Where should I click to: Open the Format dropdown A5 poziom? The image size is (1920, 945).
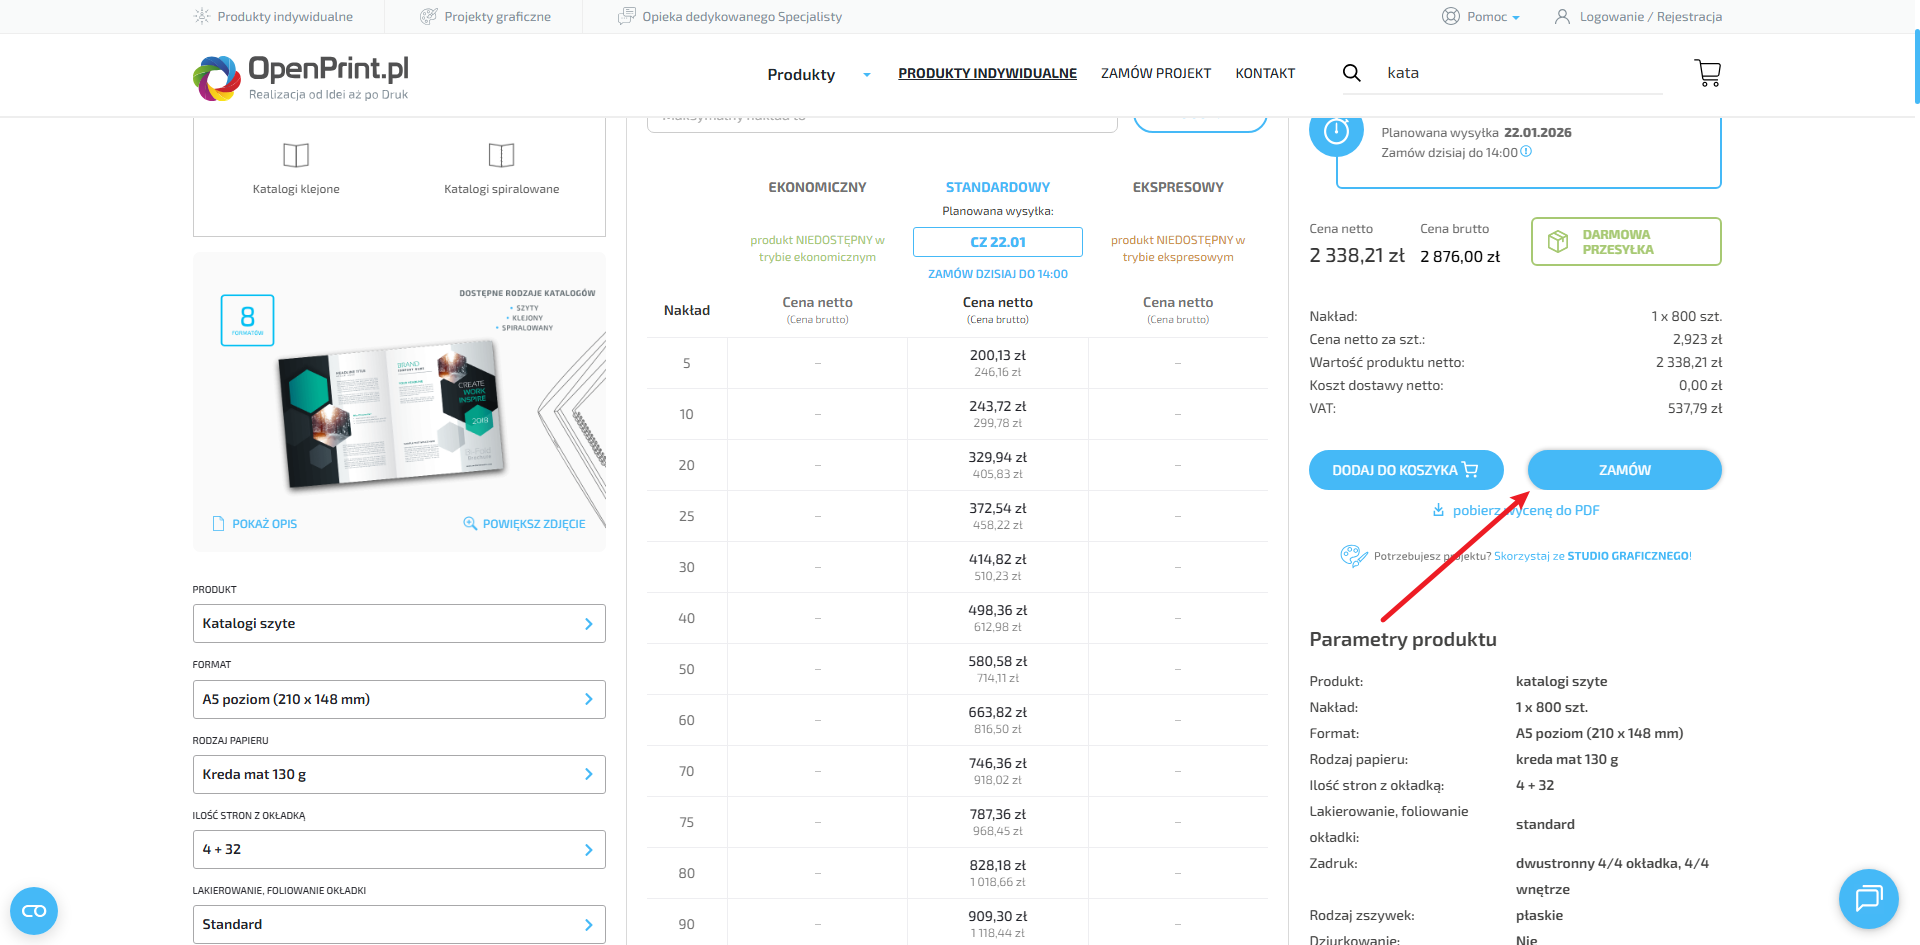tap(398, 700)
